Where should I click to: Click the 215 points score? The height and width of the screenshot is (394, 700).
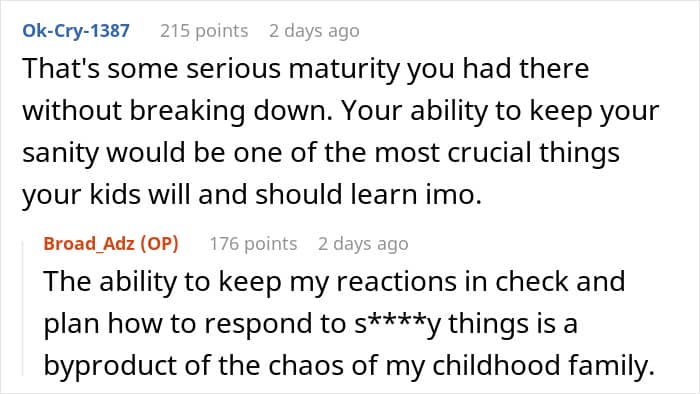(x=204, y=31)
